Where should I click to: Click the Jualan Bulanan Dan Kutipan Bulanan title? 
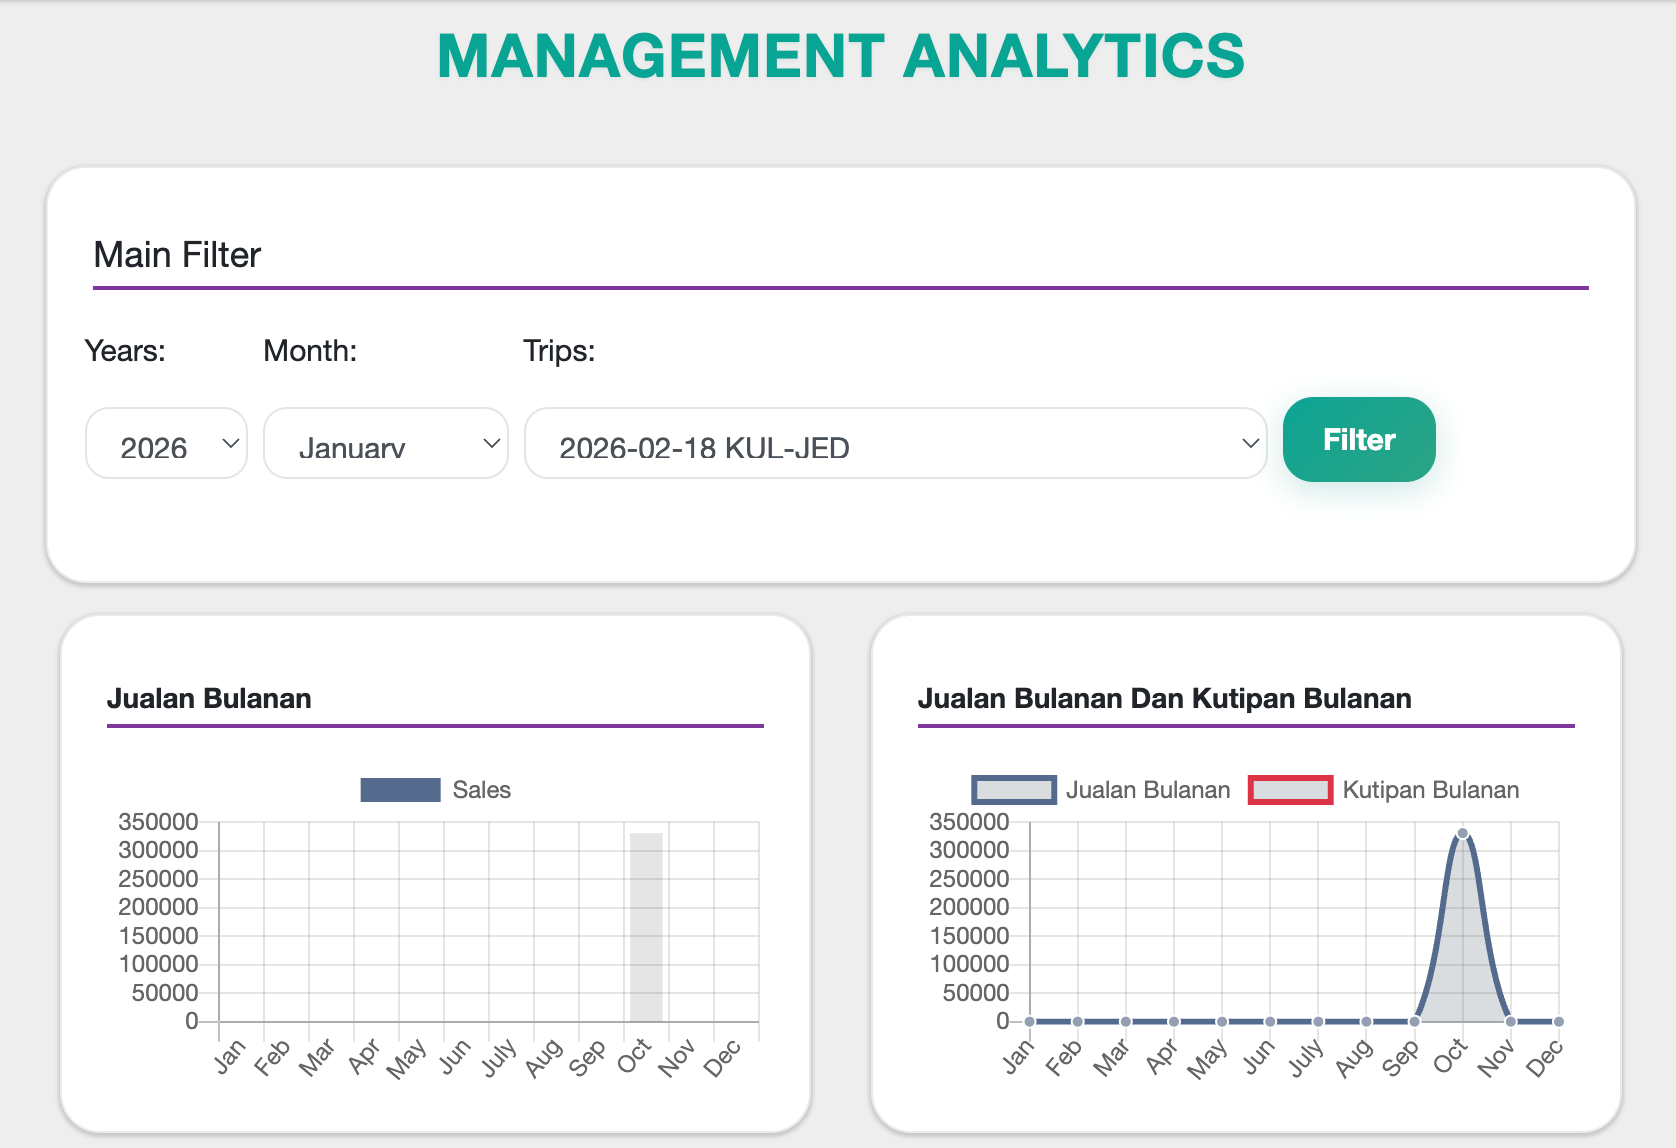(1165, 699)
